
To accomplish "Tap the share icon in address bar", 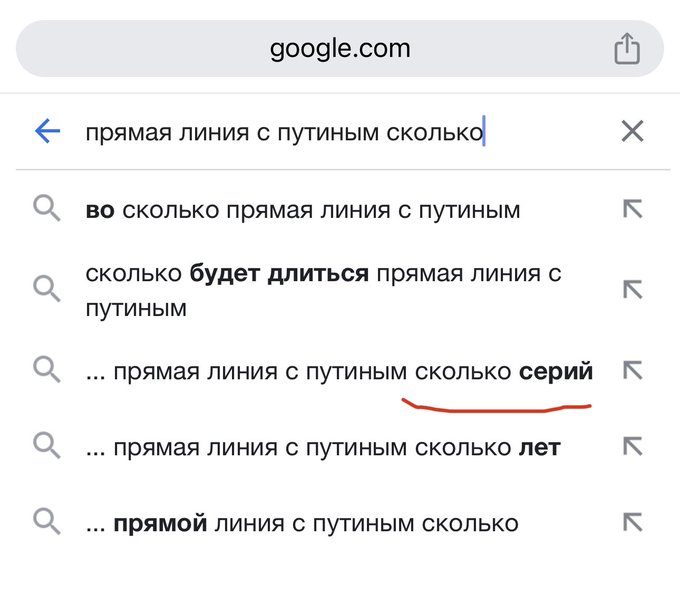I will click(x=627, y=48).
